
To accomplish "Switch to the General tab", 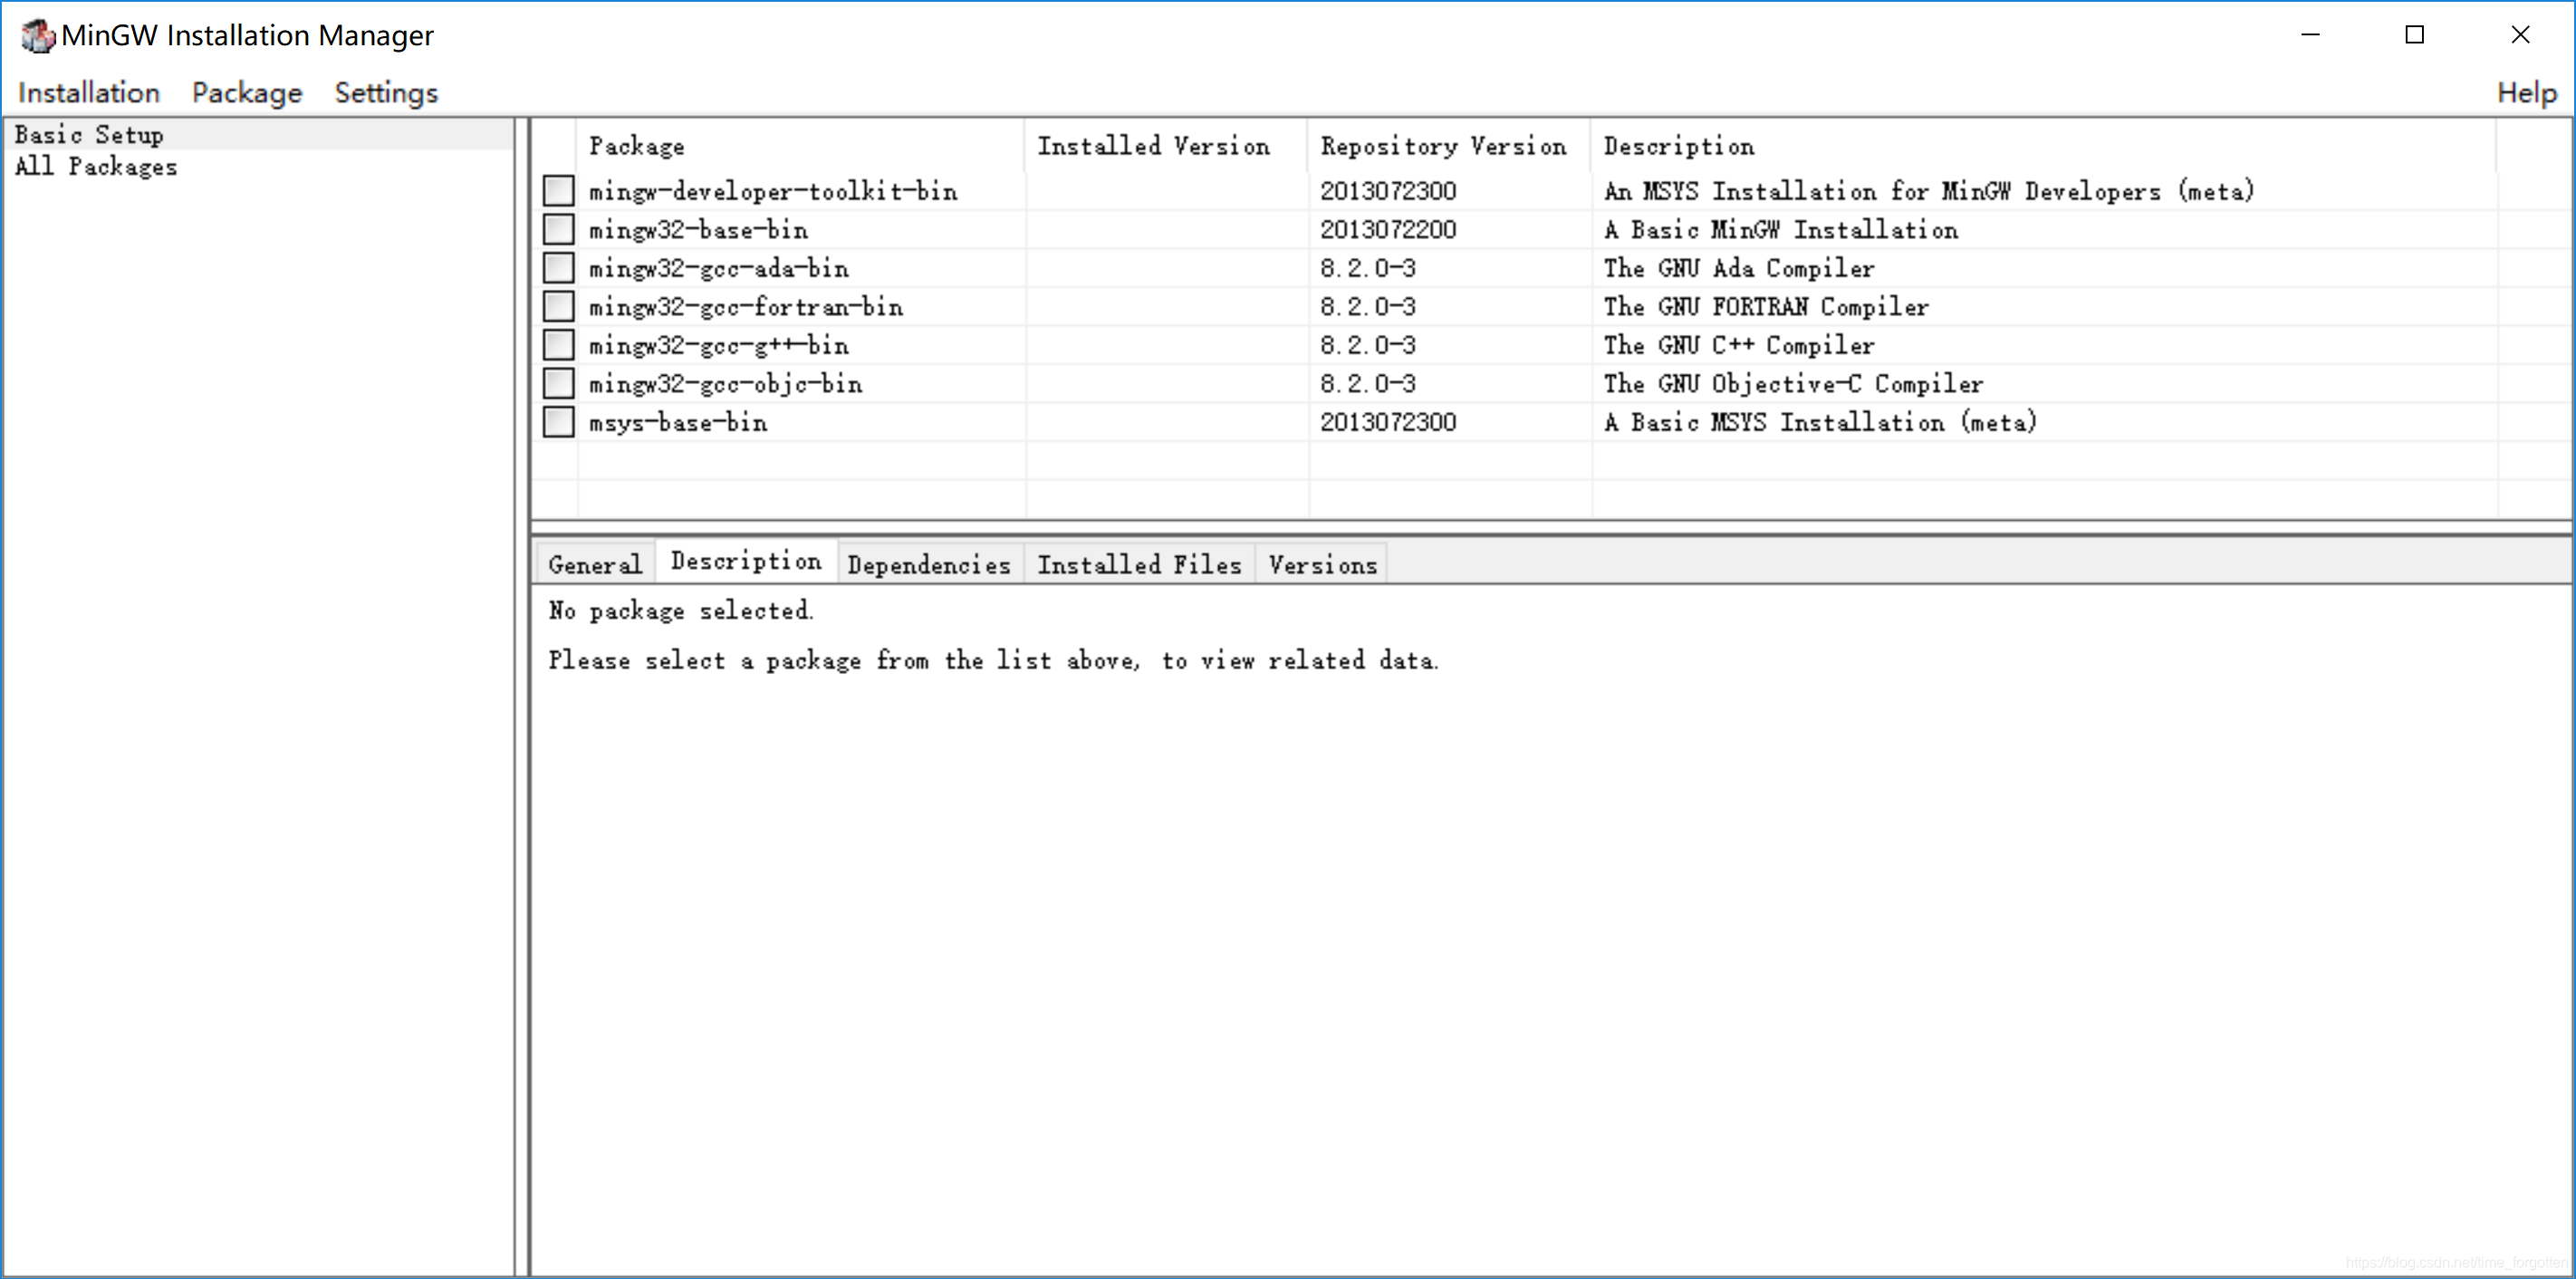I will point(598,564).
